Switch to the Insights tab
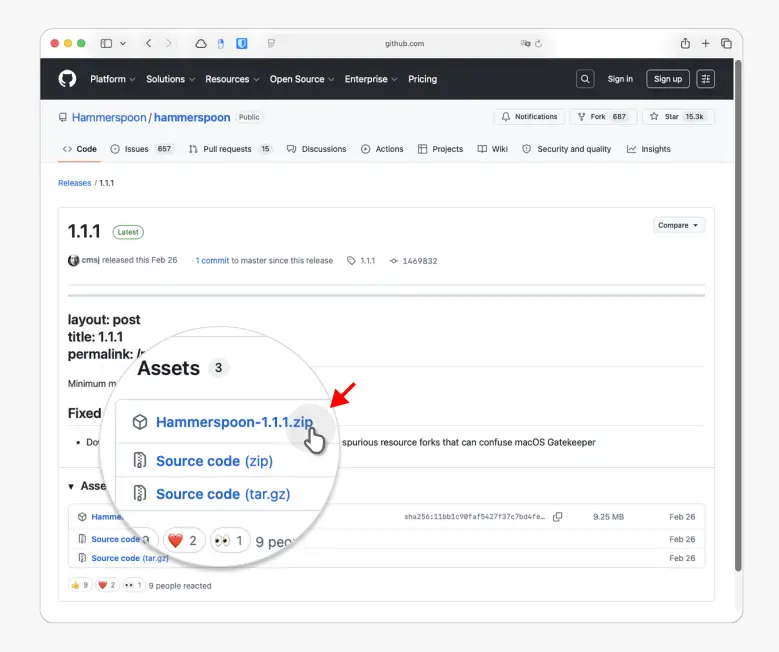The image size is (779, 652). pyautogui.click(x=648, y=149)
